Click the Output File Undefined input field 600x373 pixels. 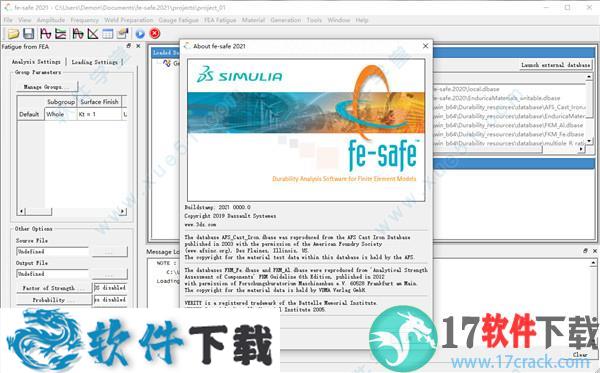pyautogui.click(x=52, y=274)
